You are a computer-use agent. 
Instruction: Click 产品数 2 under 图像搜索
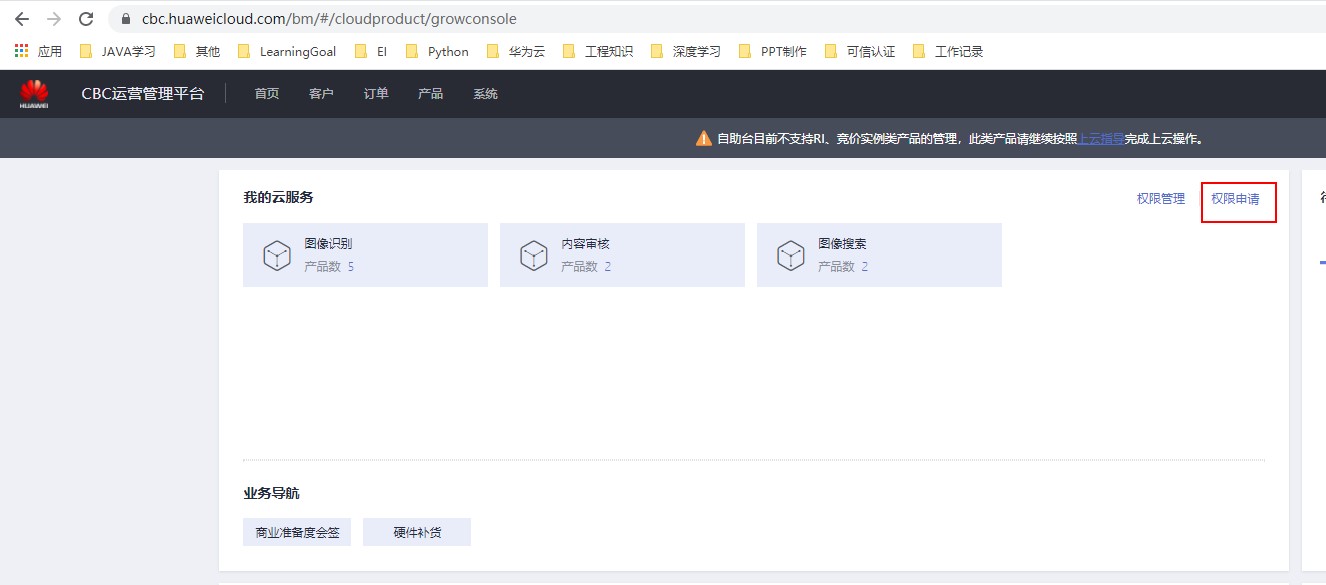843,267
